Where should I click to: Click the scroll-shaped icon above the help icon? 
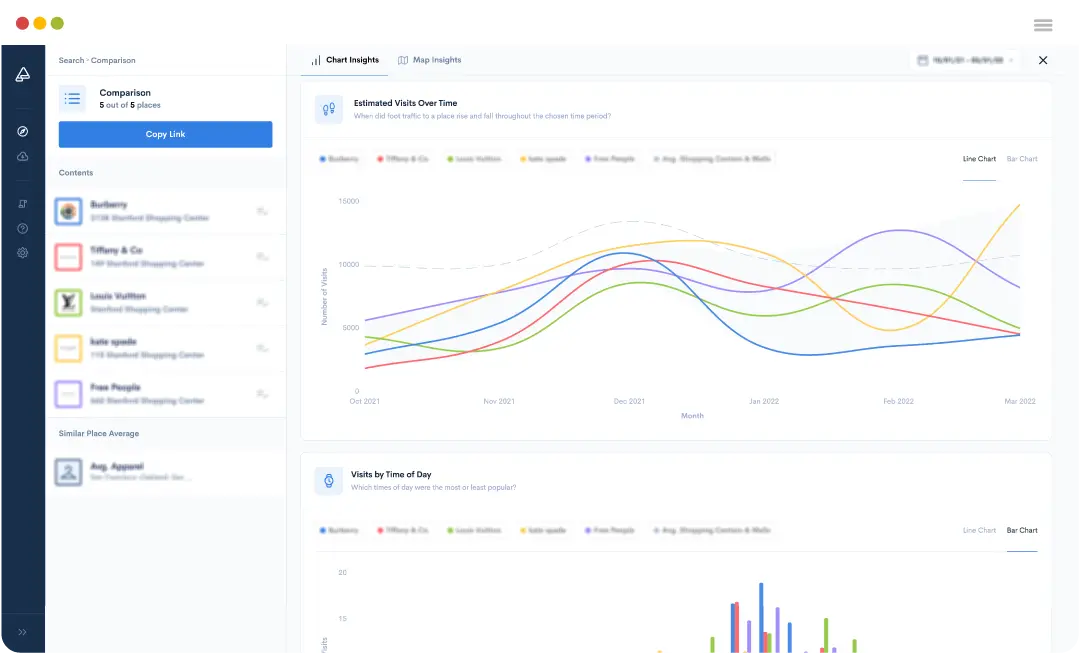click(x=23, y=204)
